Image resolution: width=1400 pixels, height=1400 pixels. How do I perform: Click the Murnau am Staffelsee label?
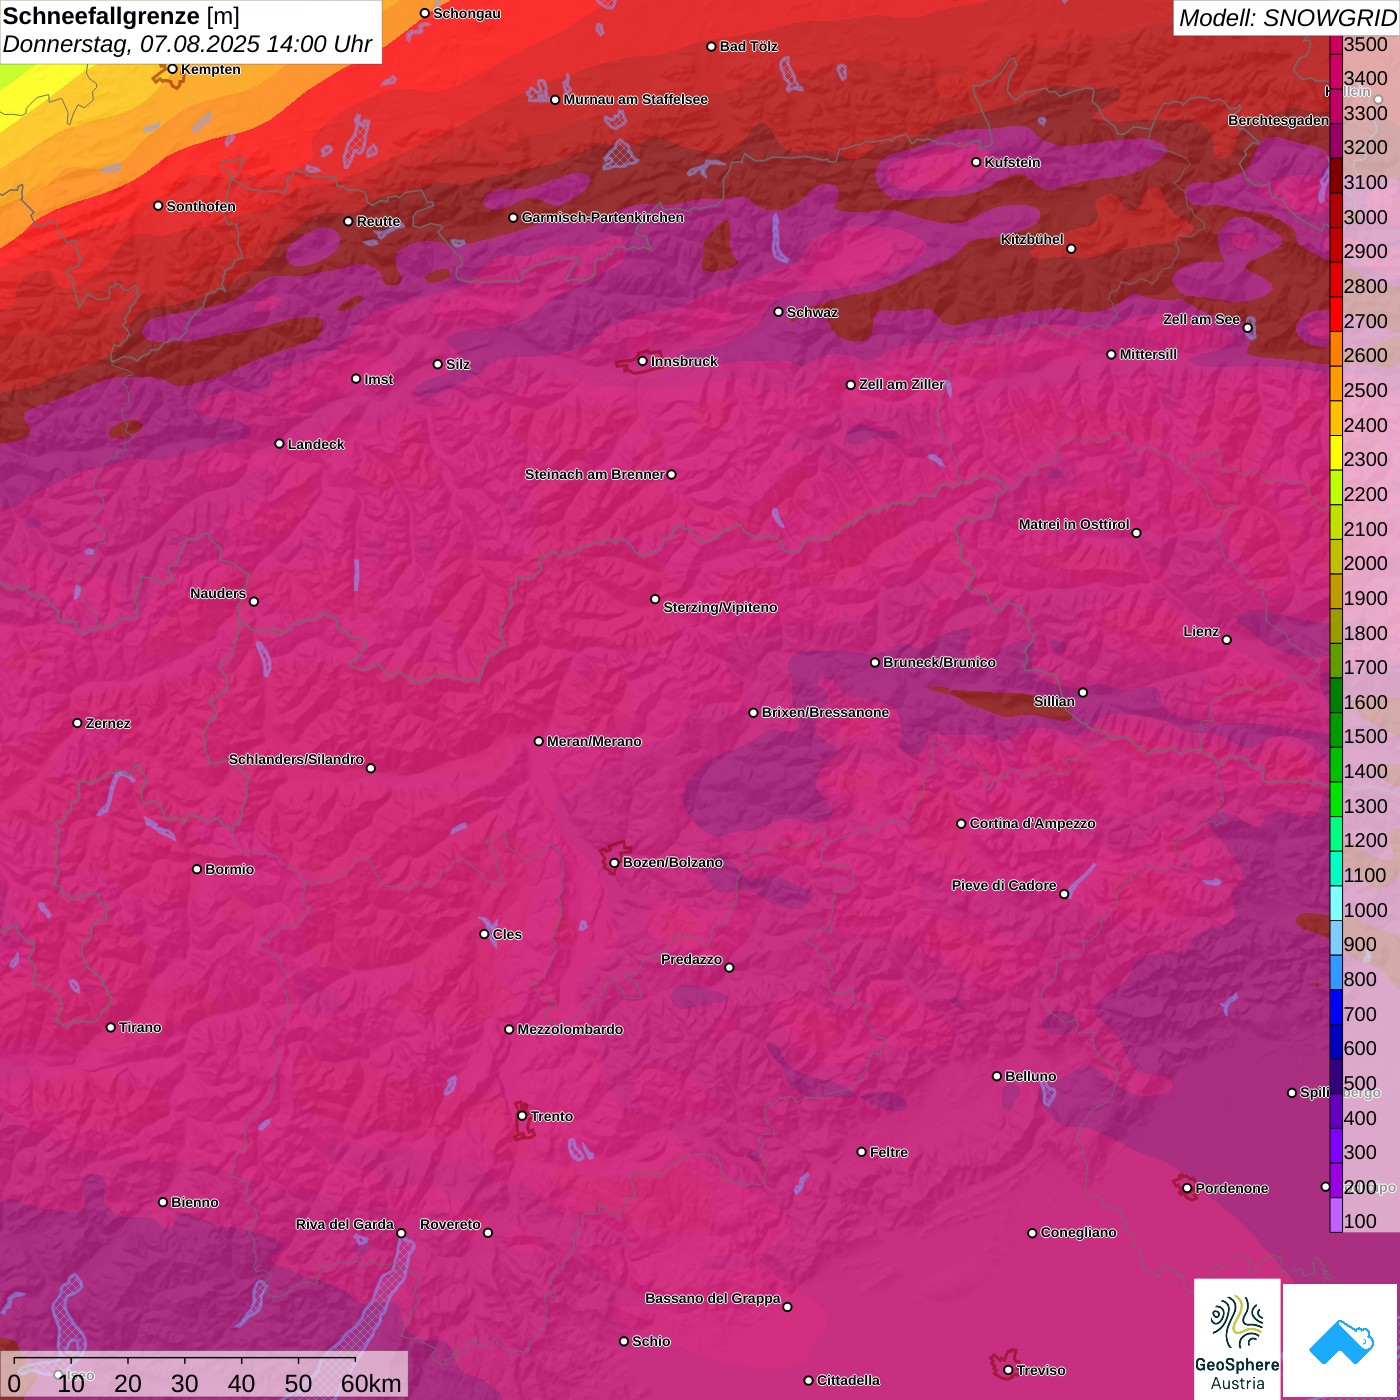(635, 99)
